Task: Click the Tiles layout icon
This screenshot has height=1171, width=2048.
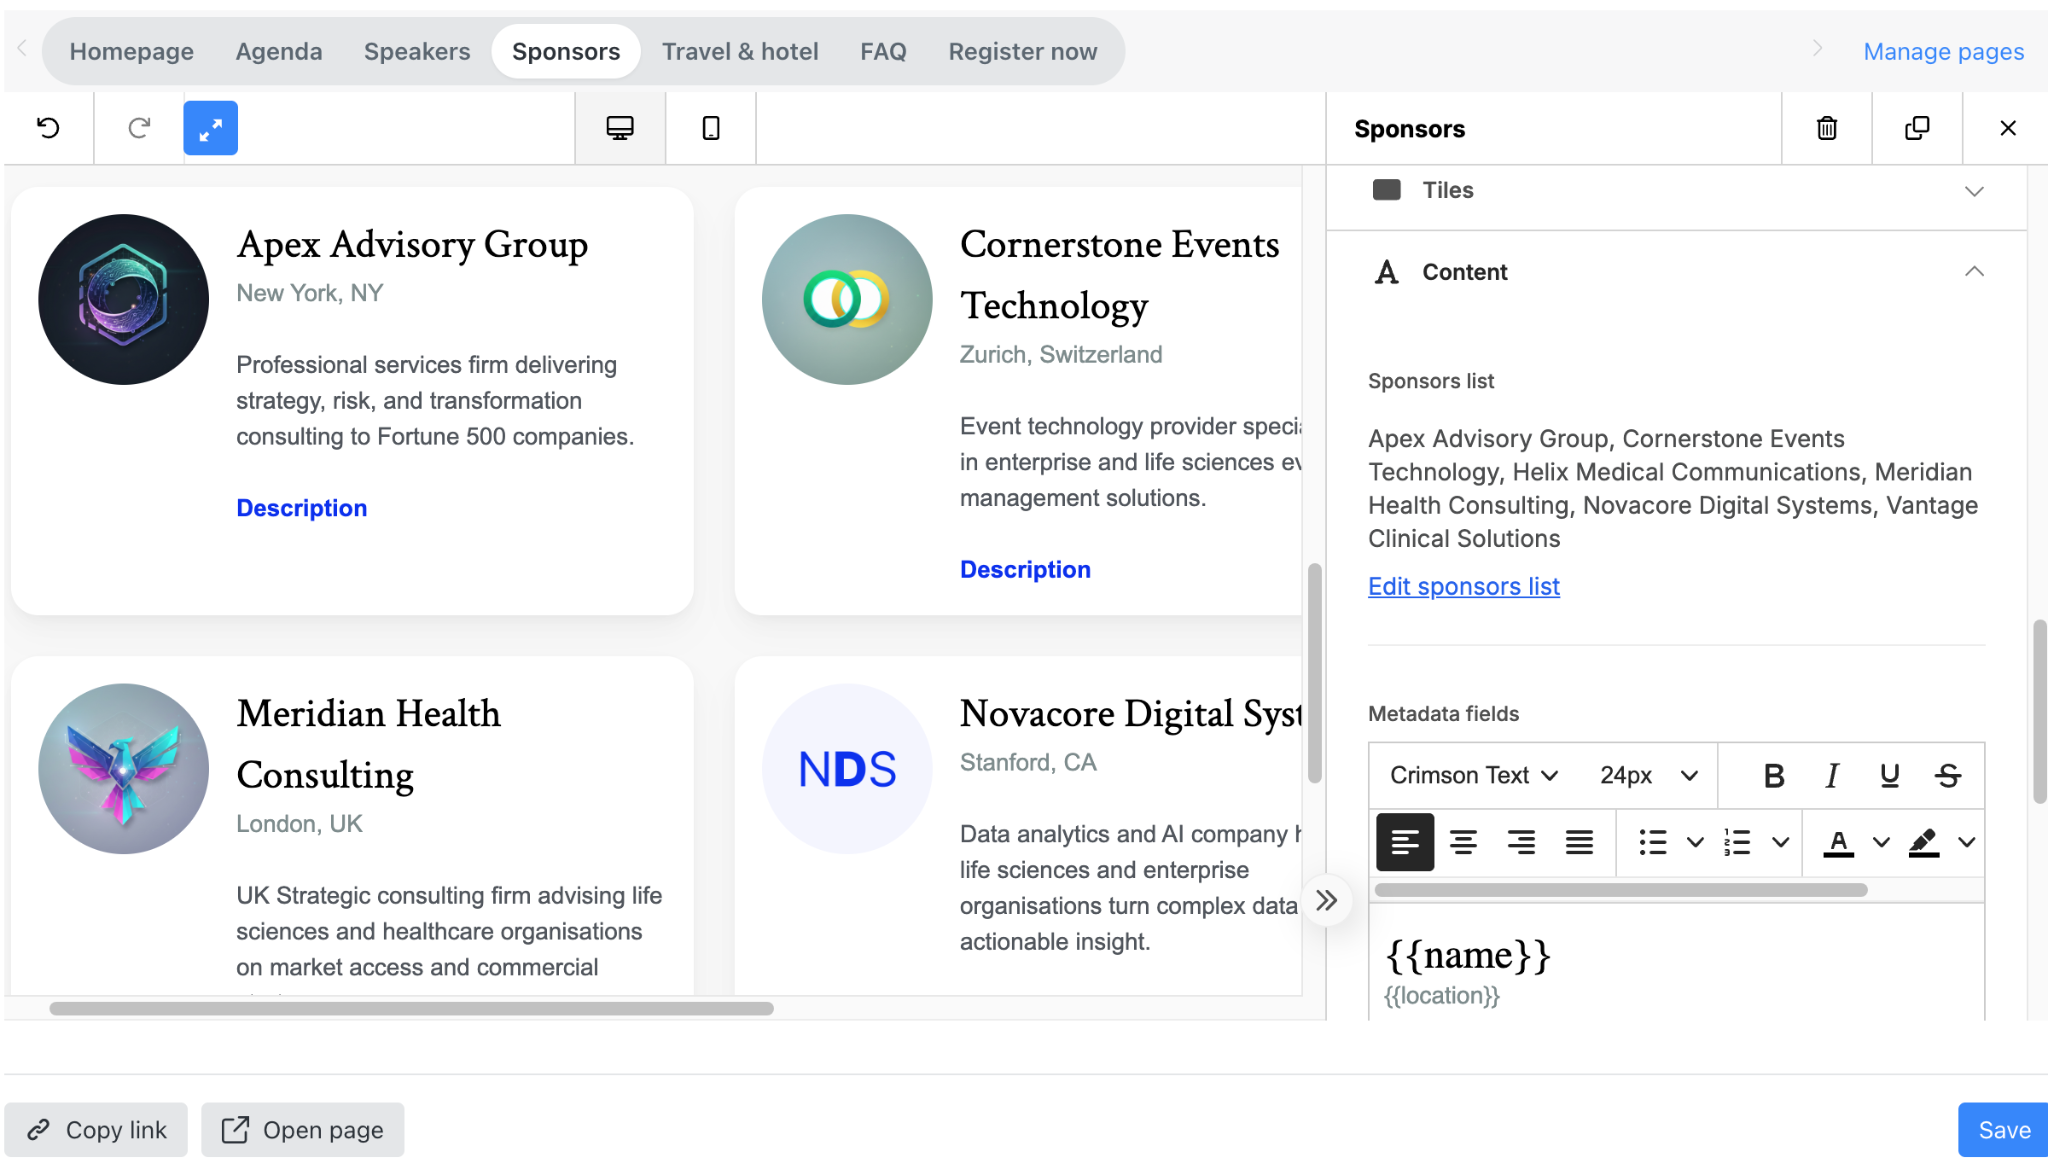Action: 1386,190
